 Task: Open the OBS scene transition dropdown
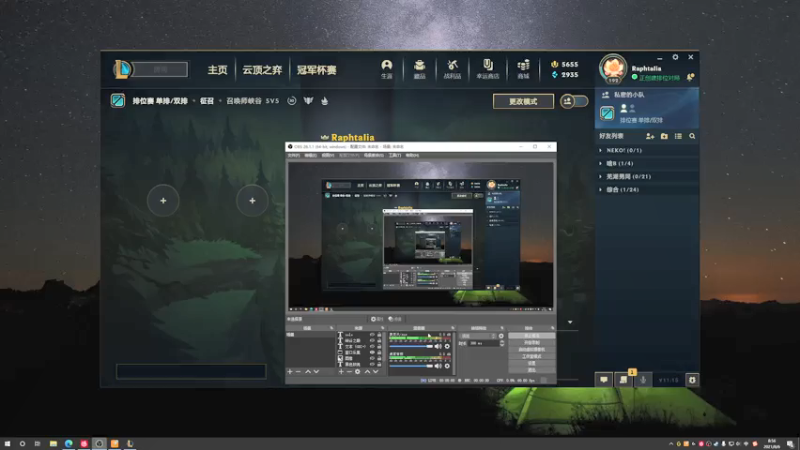click(x=478, y=336)
